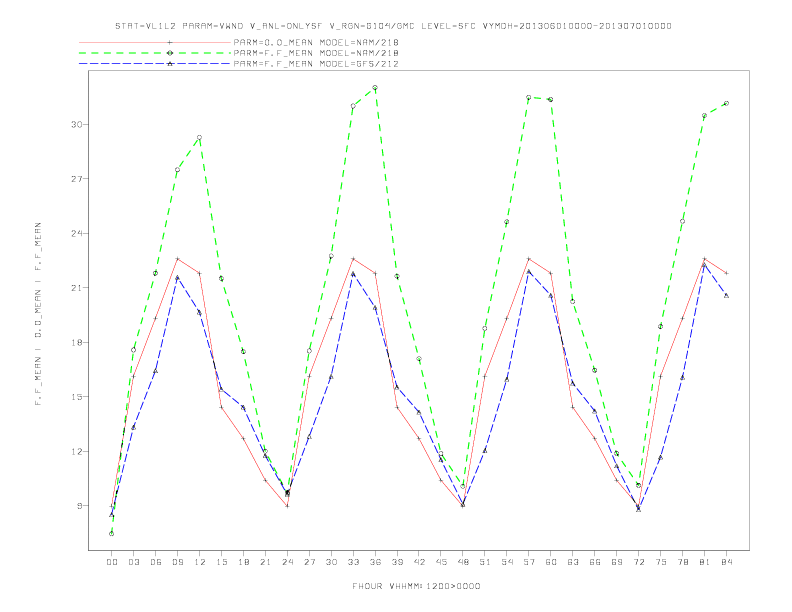
Task: Click green NAM circle marker at hour 57
Action: click(529, 97)
